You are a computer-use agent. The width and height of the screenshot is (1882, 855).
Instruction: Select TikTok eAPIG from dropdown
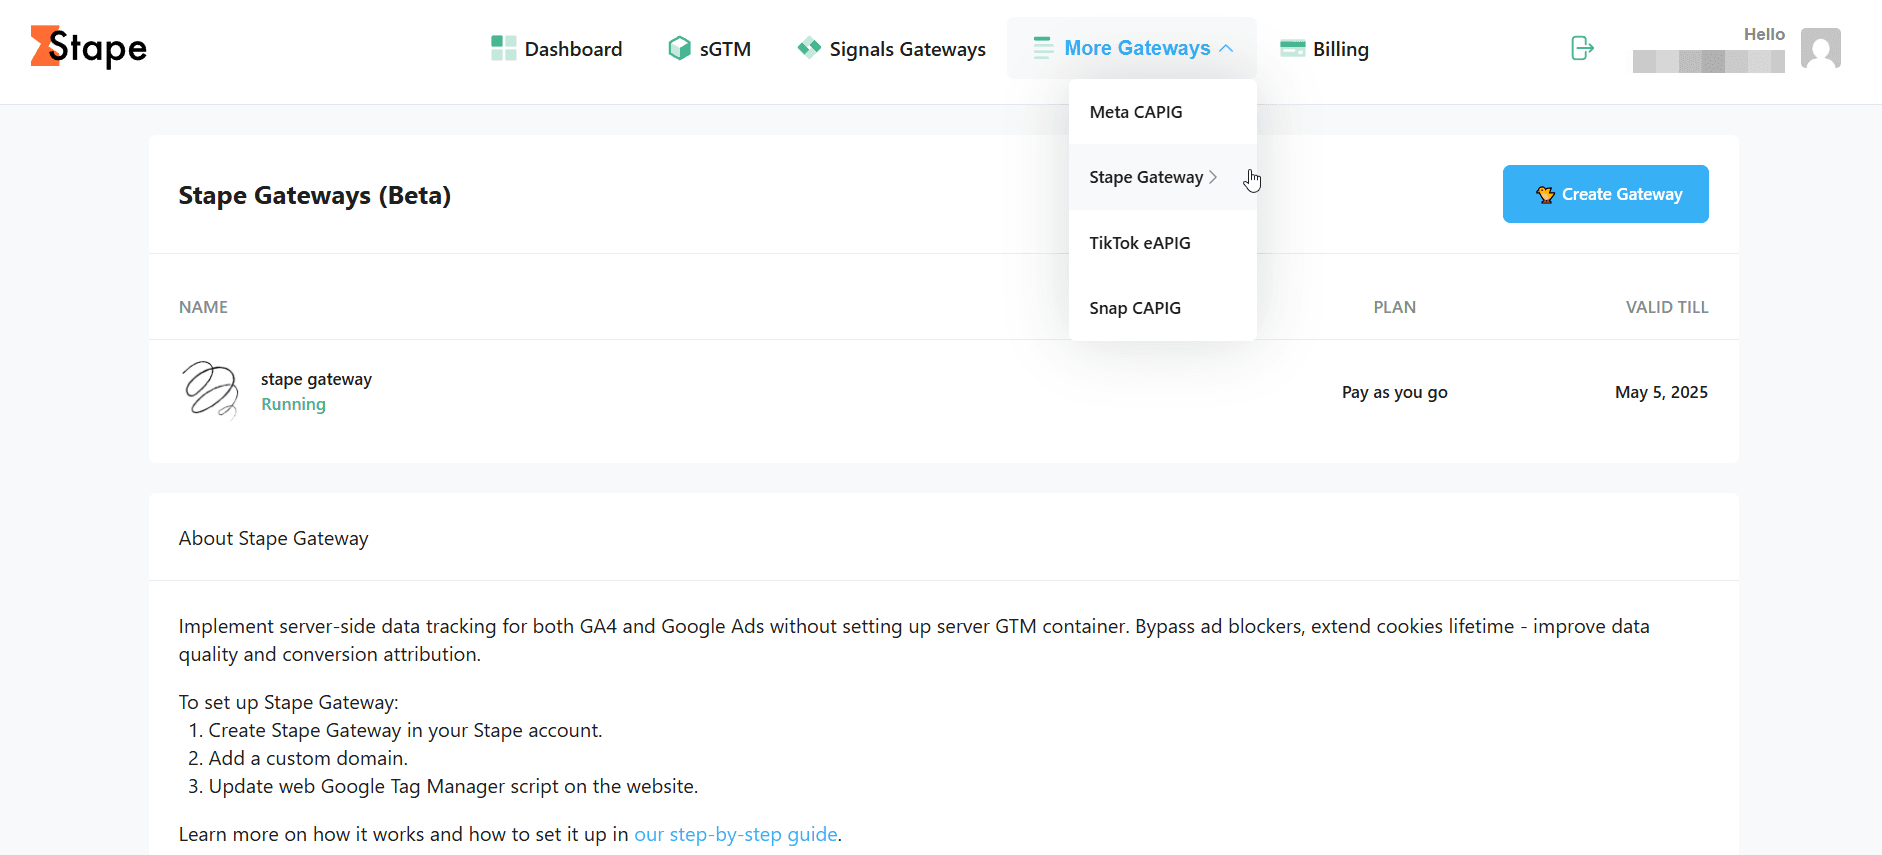click(x=1162, y=243)
